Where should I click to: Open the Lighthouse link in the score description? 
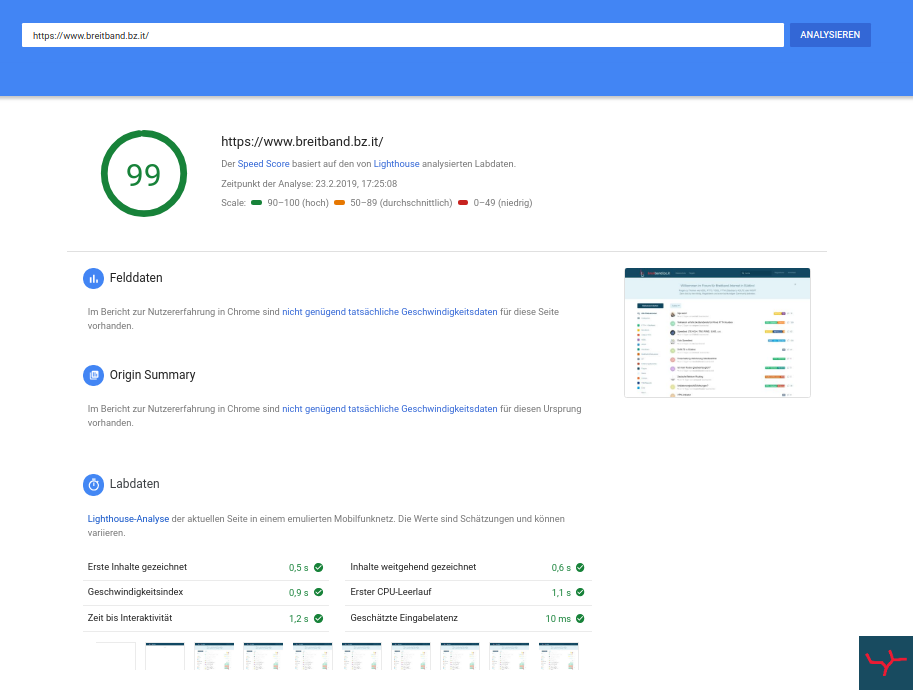point(396,163)
